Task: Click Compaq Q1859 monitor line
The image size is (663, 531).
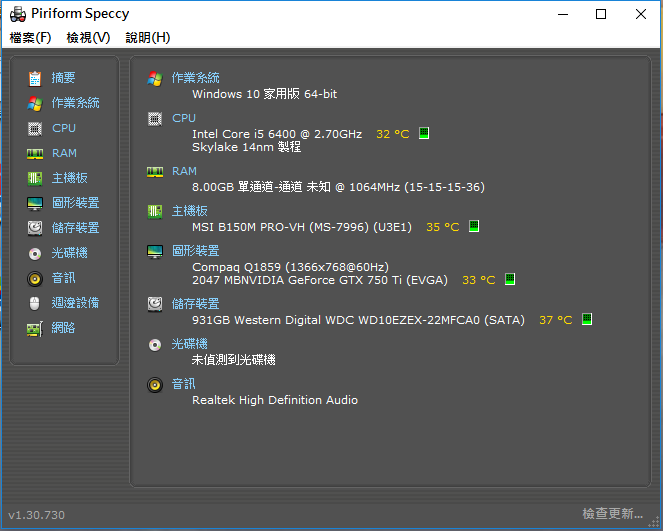Action: [x=290, y=267]
